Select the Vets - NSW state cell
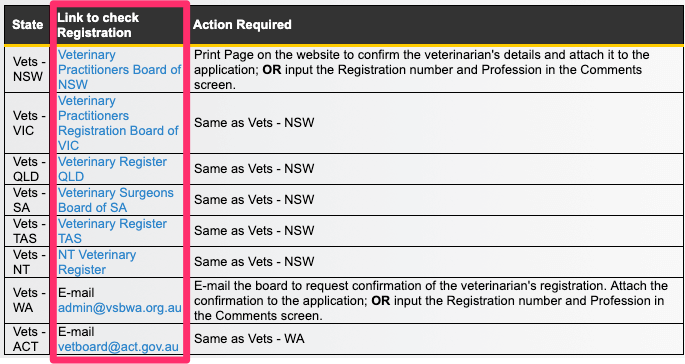Image resolution: width=685 pixels, height=364 pixels. click(x=28, y=69)
